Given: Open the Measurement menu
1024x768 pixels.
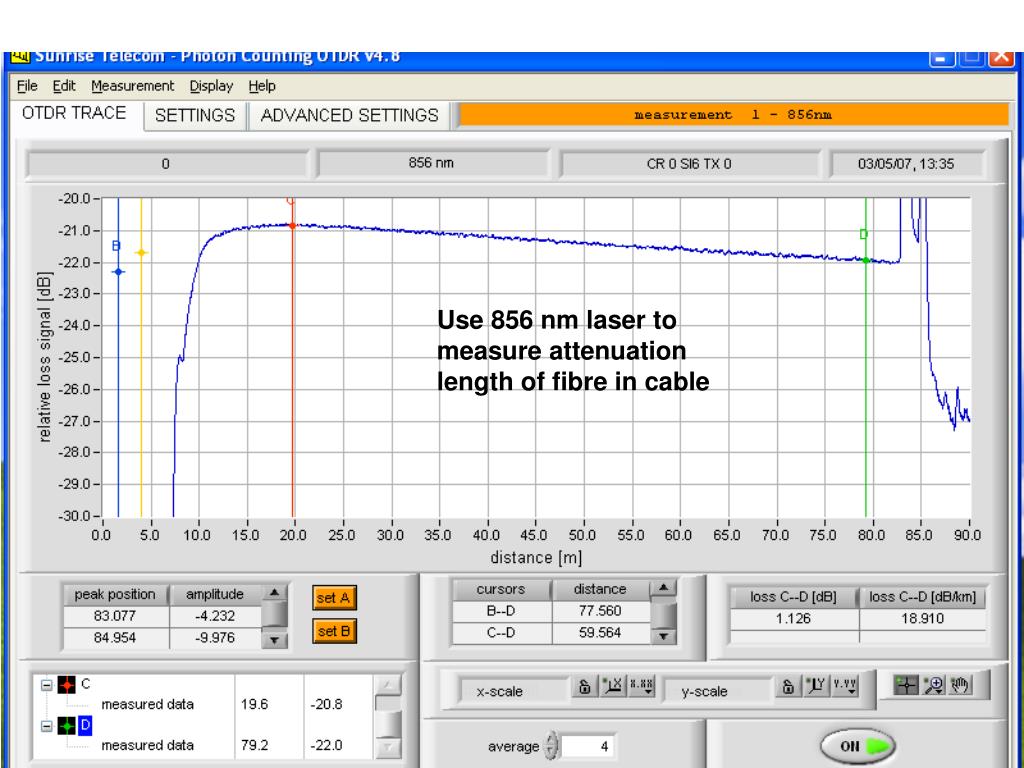Looking at the screenshot, I should pos(133,86).
